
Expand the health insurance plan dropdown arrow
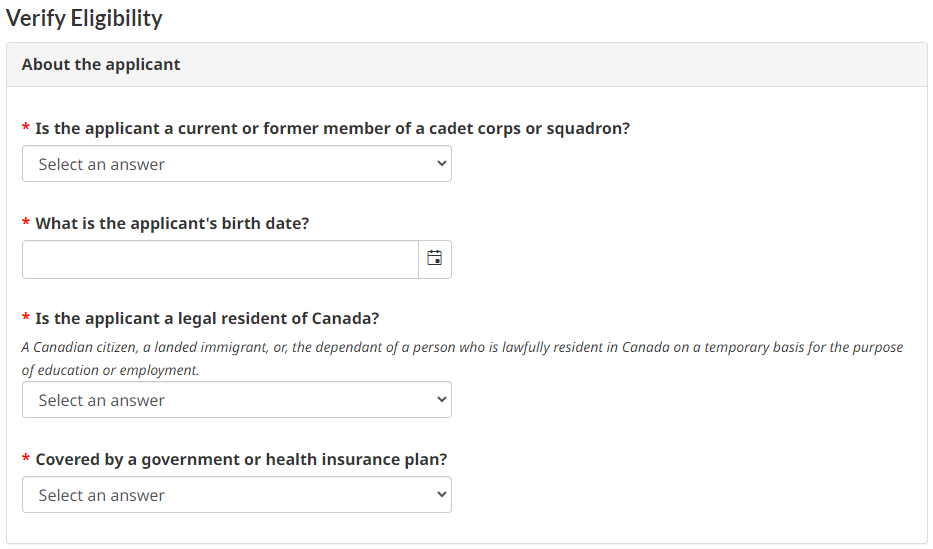[441, 495]
